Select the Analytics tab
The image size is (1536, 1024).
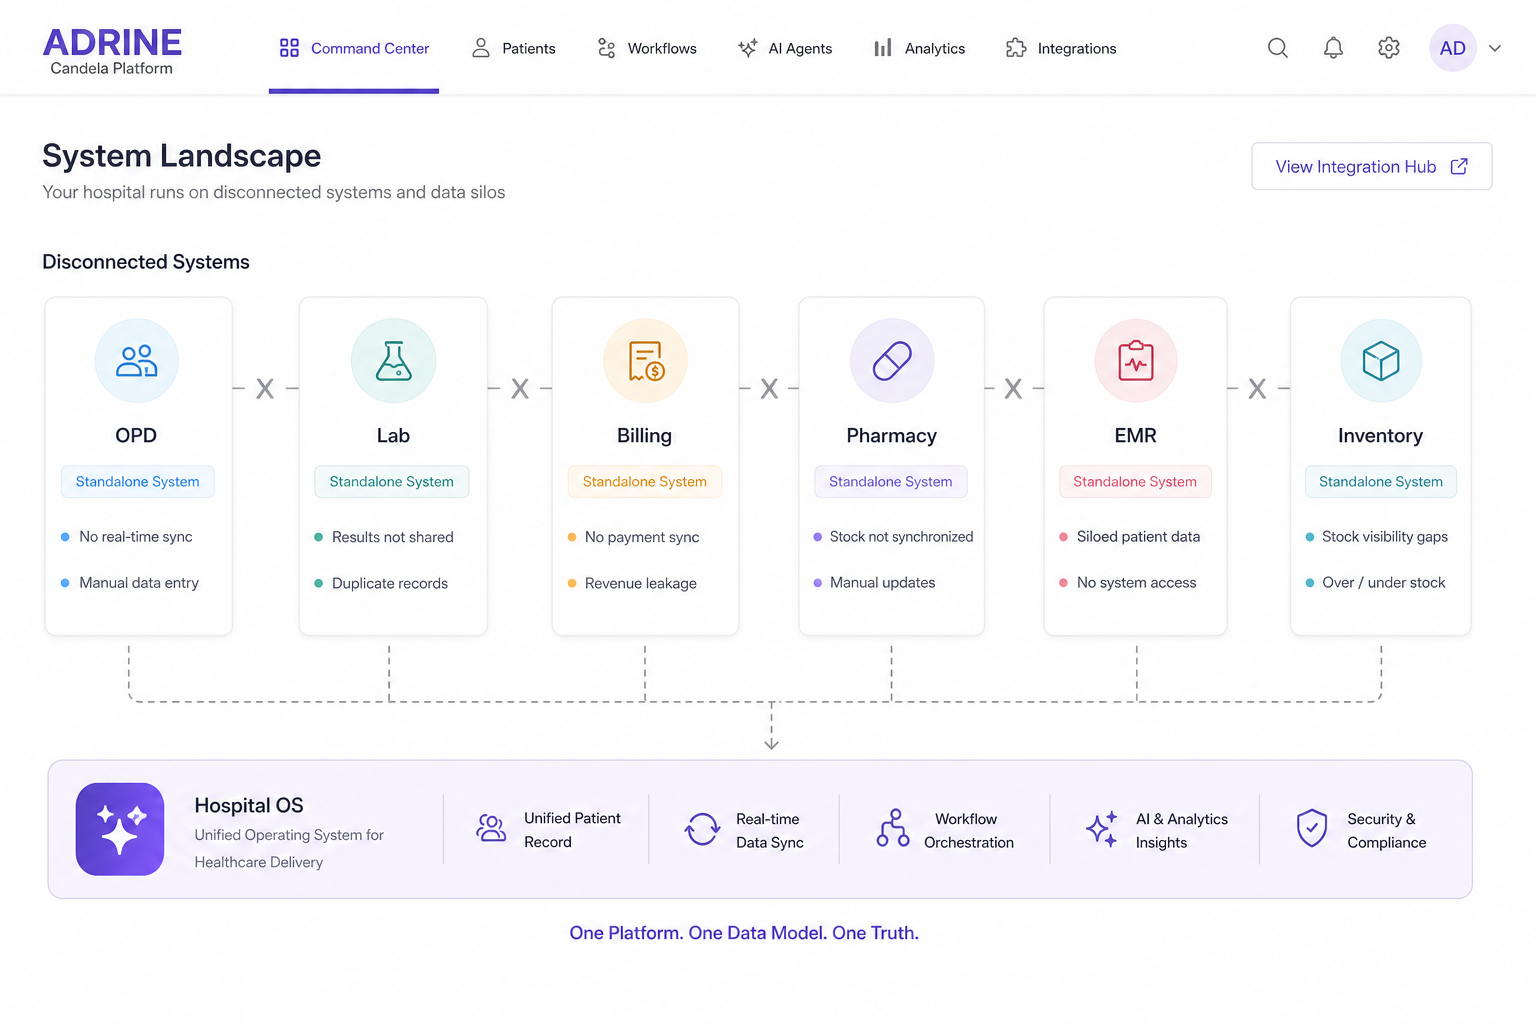pos(919,48)
